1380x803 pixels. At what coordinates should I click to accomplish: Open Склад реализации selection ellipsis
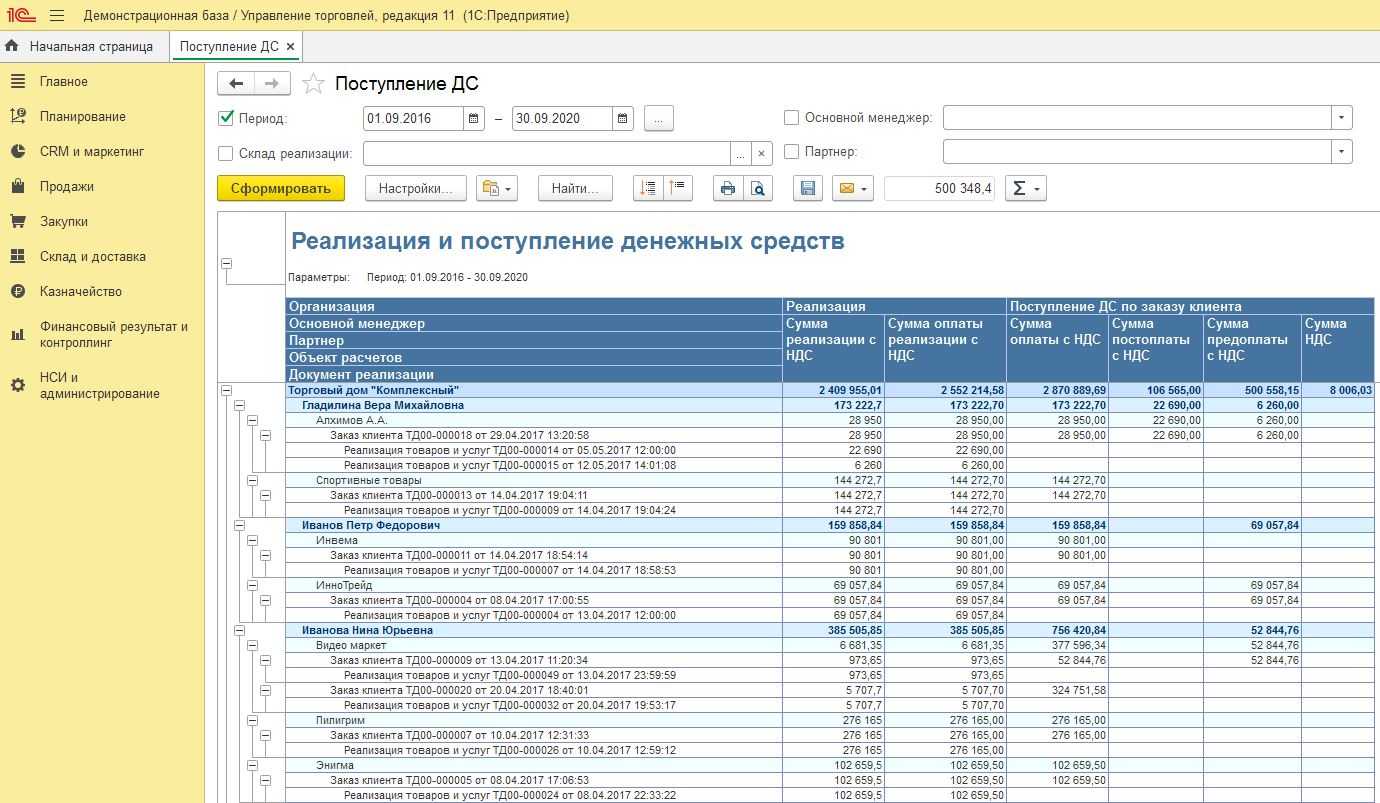tap(740, 153)
